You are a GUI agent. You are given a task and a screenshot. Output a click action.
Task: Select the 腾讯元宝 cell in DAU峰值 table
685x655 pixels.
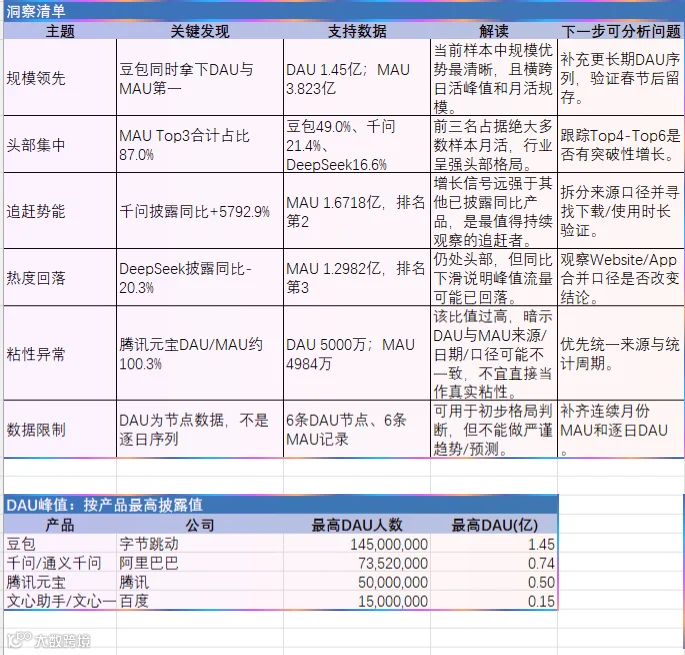(60, 582)
